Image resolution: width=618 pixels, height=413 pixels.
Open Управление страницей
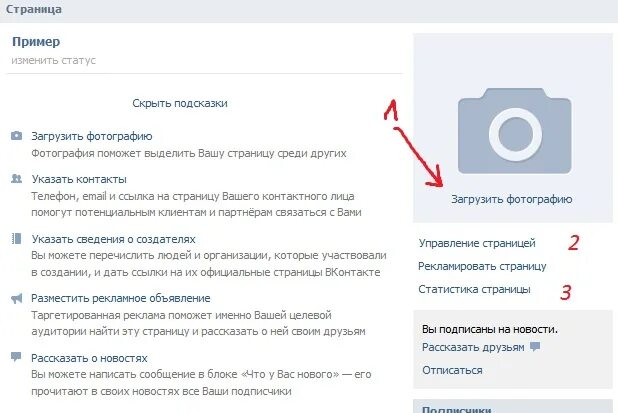click(477, 243)
